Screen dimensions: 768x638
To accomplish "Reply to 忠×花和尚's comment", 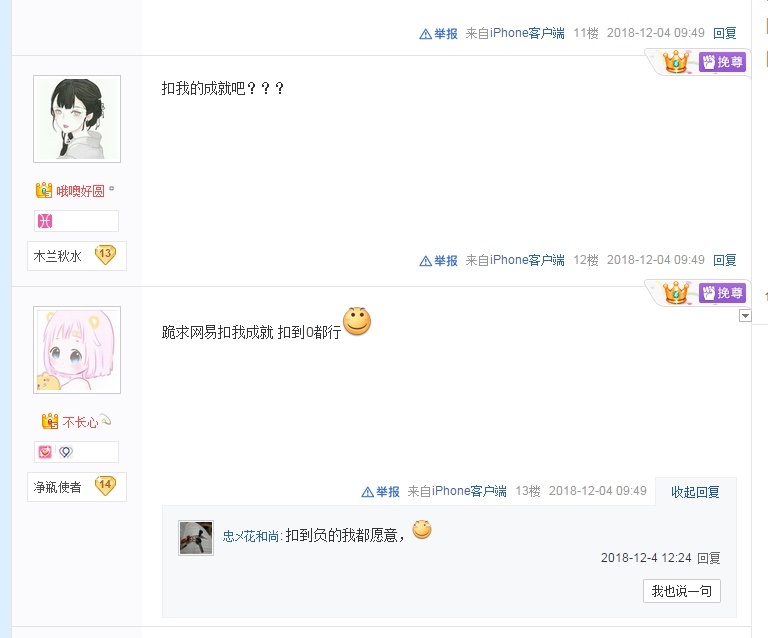I will (708, 558).
